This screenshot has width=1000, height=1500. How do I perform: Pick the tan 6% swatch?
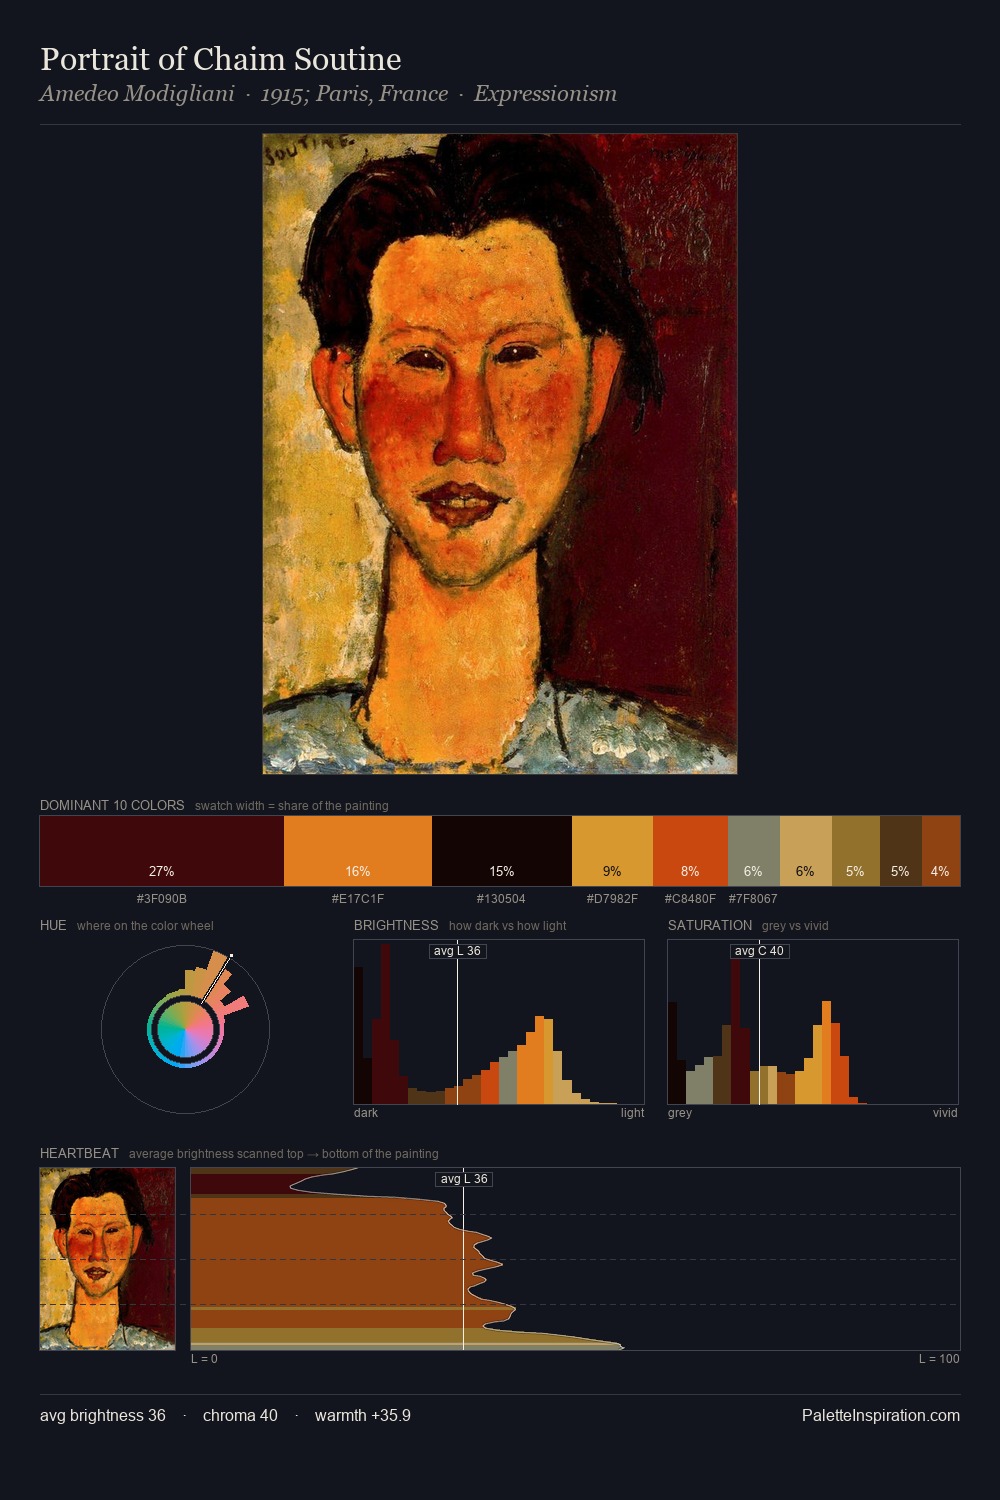point(806,851)
